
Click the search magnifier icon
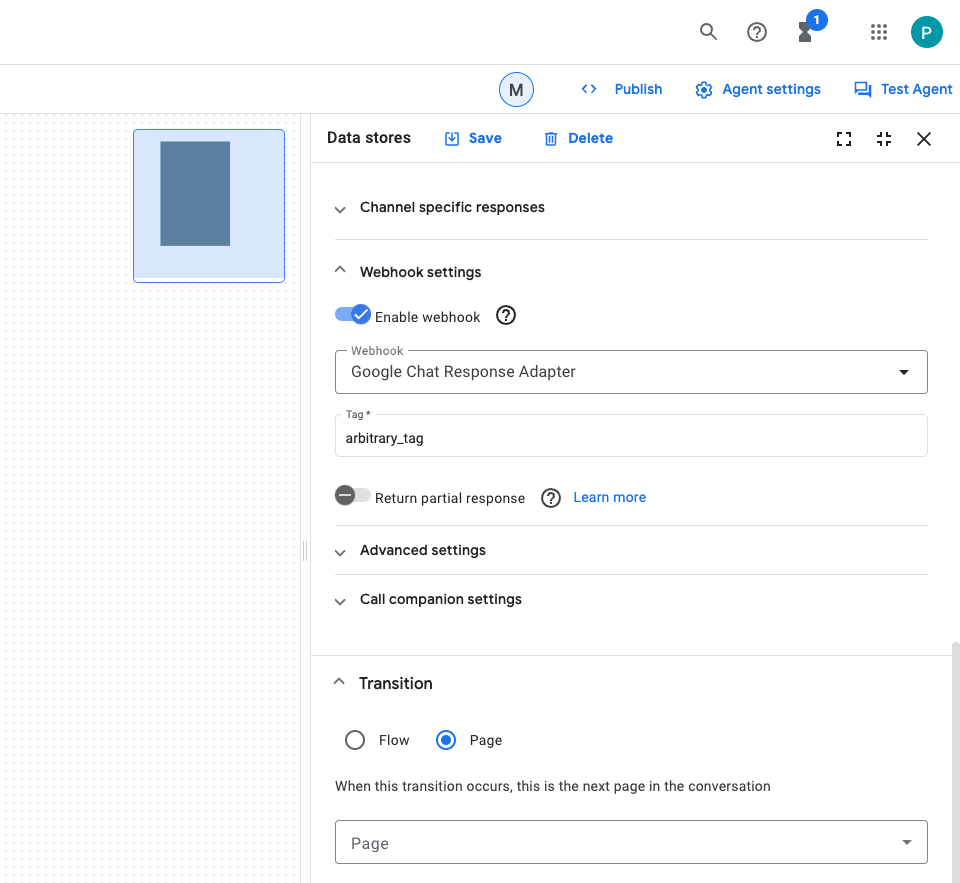708,32
